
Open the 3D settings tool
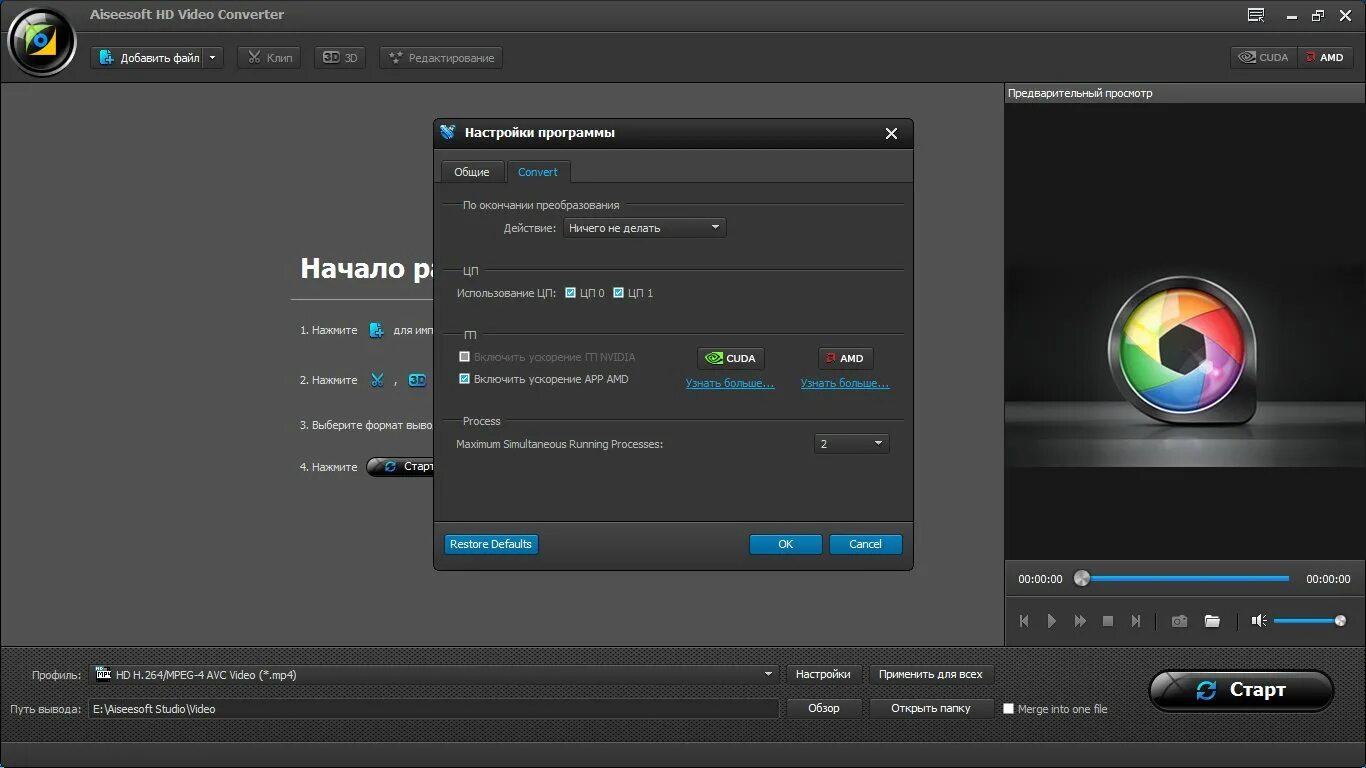coord(340,58)
